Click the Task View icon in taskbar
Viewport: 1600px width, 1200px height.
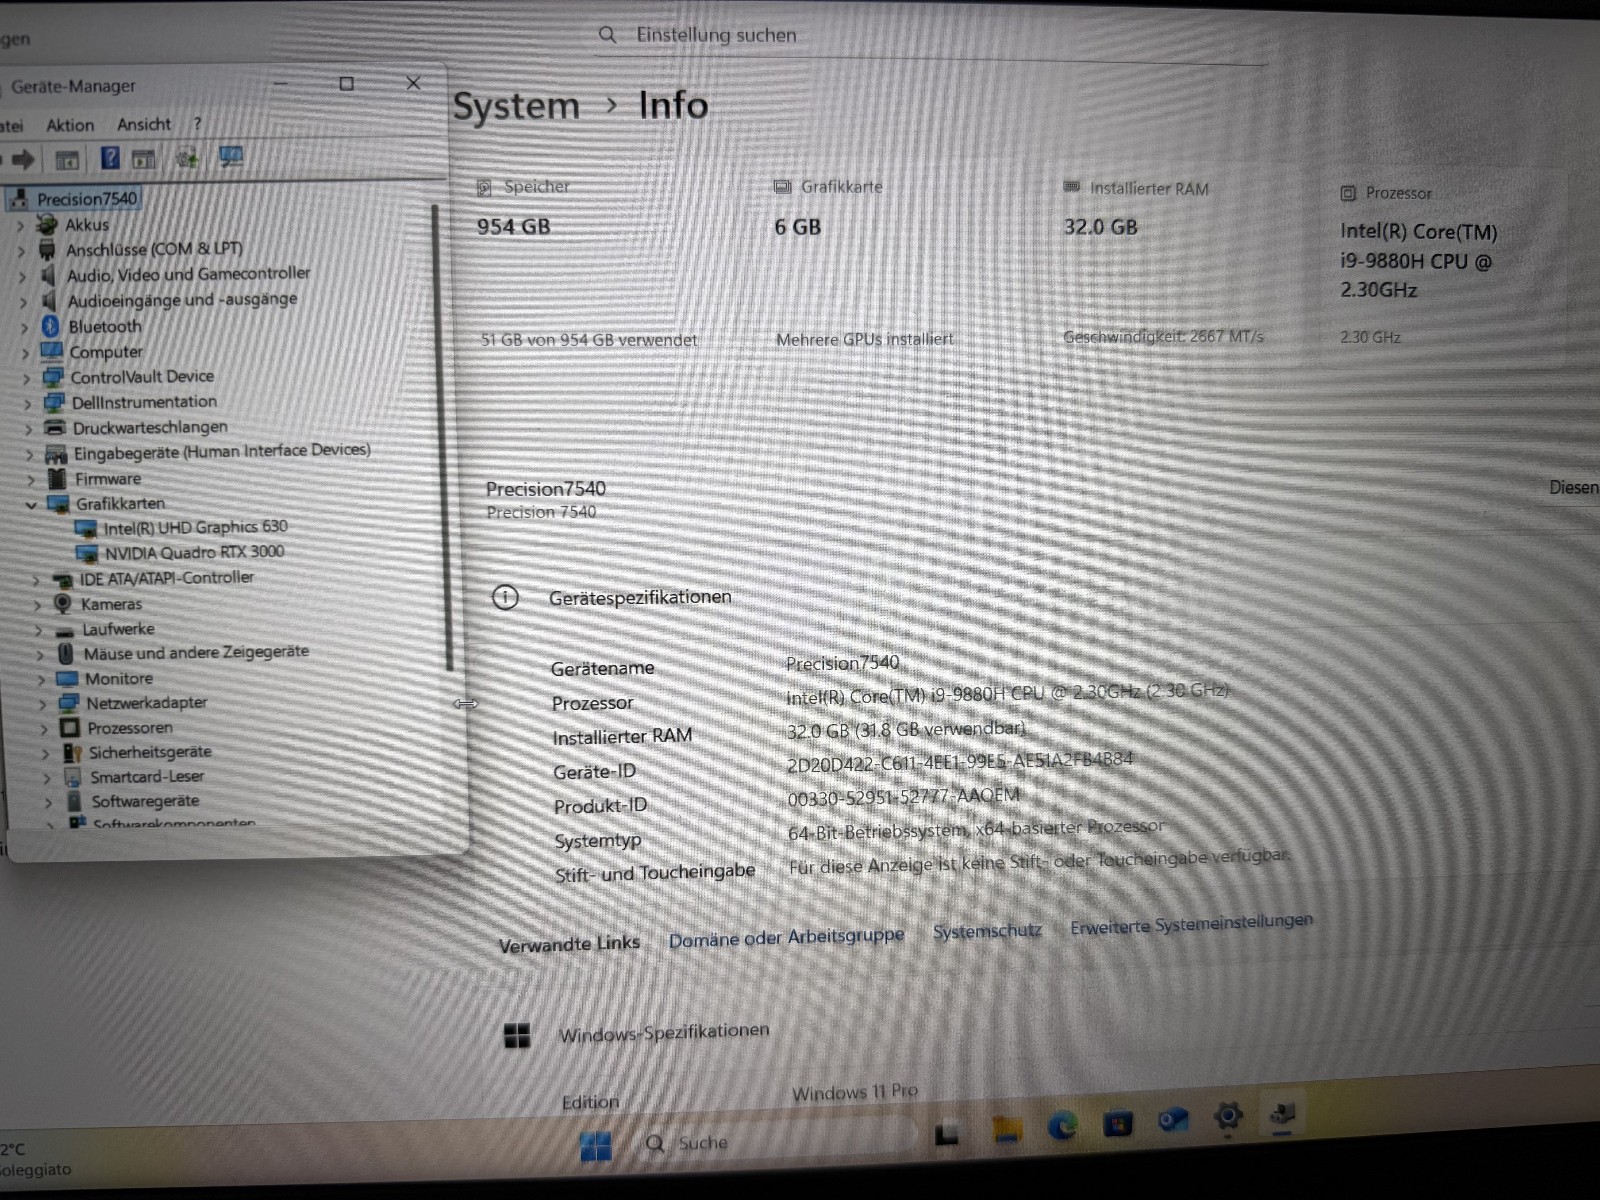[x=947, y=1133]
